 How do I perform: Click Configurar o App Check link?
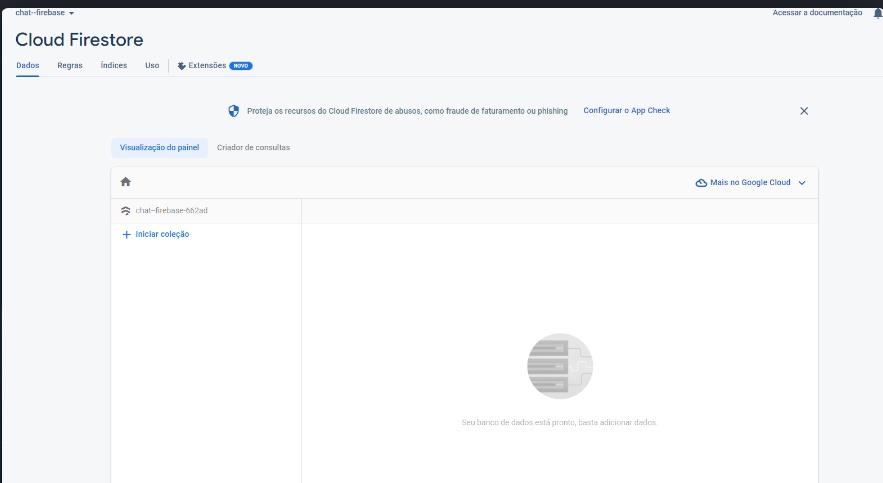[626, 110]
